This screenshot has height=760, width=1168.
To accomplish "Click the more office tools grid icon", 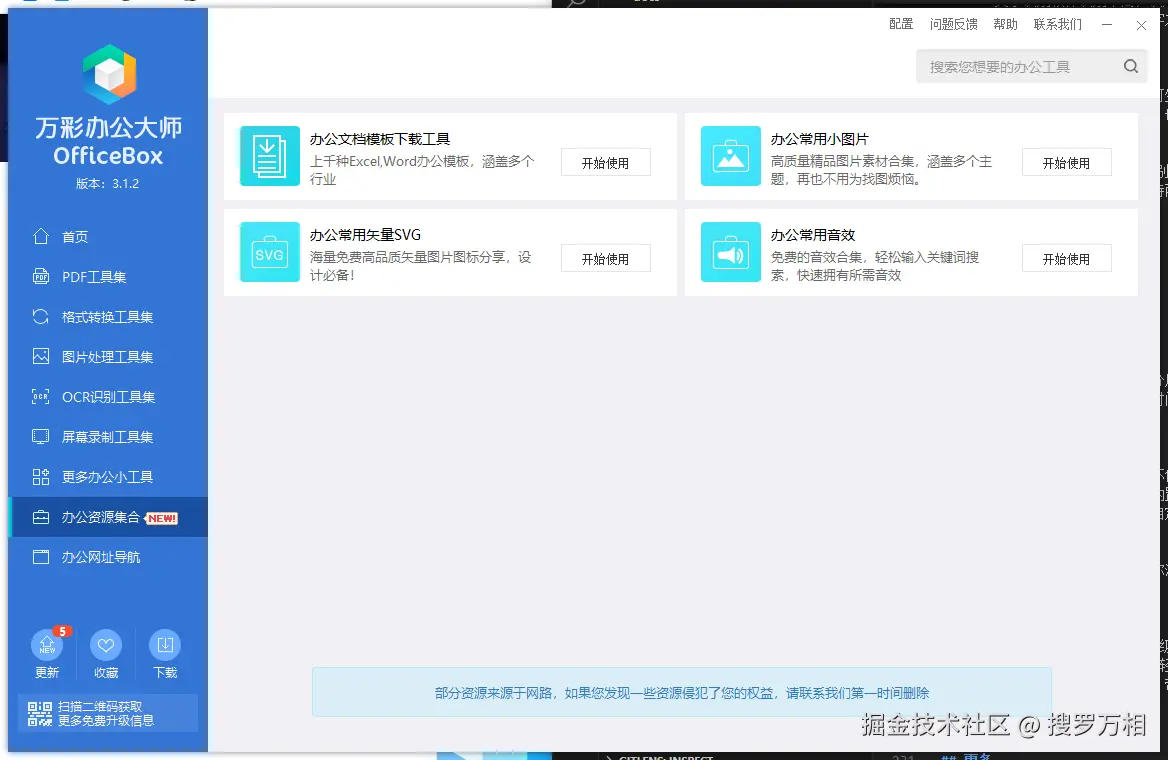I will click(x=41, y=477).
